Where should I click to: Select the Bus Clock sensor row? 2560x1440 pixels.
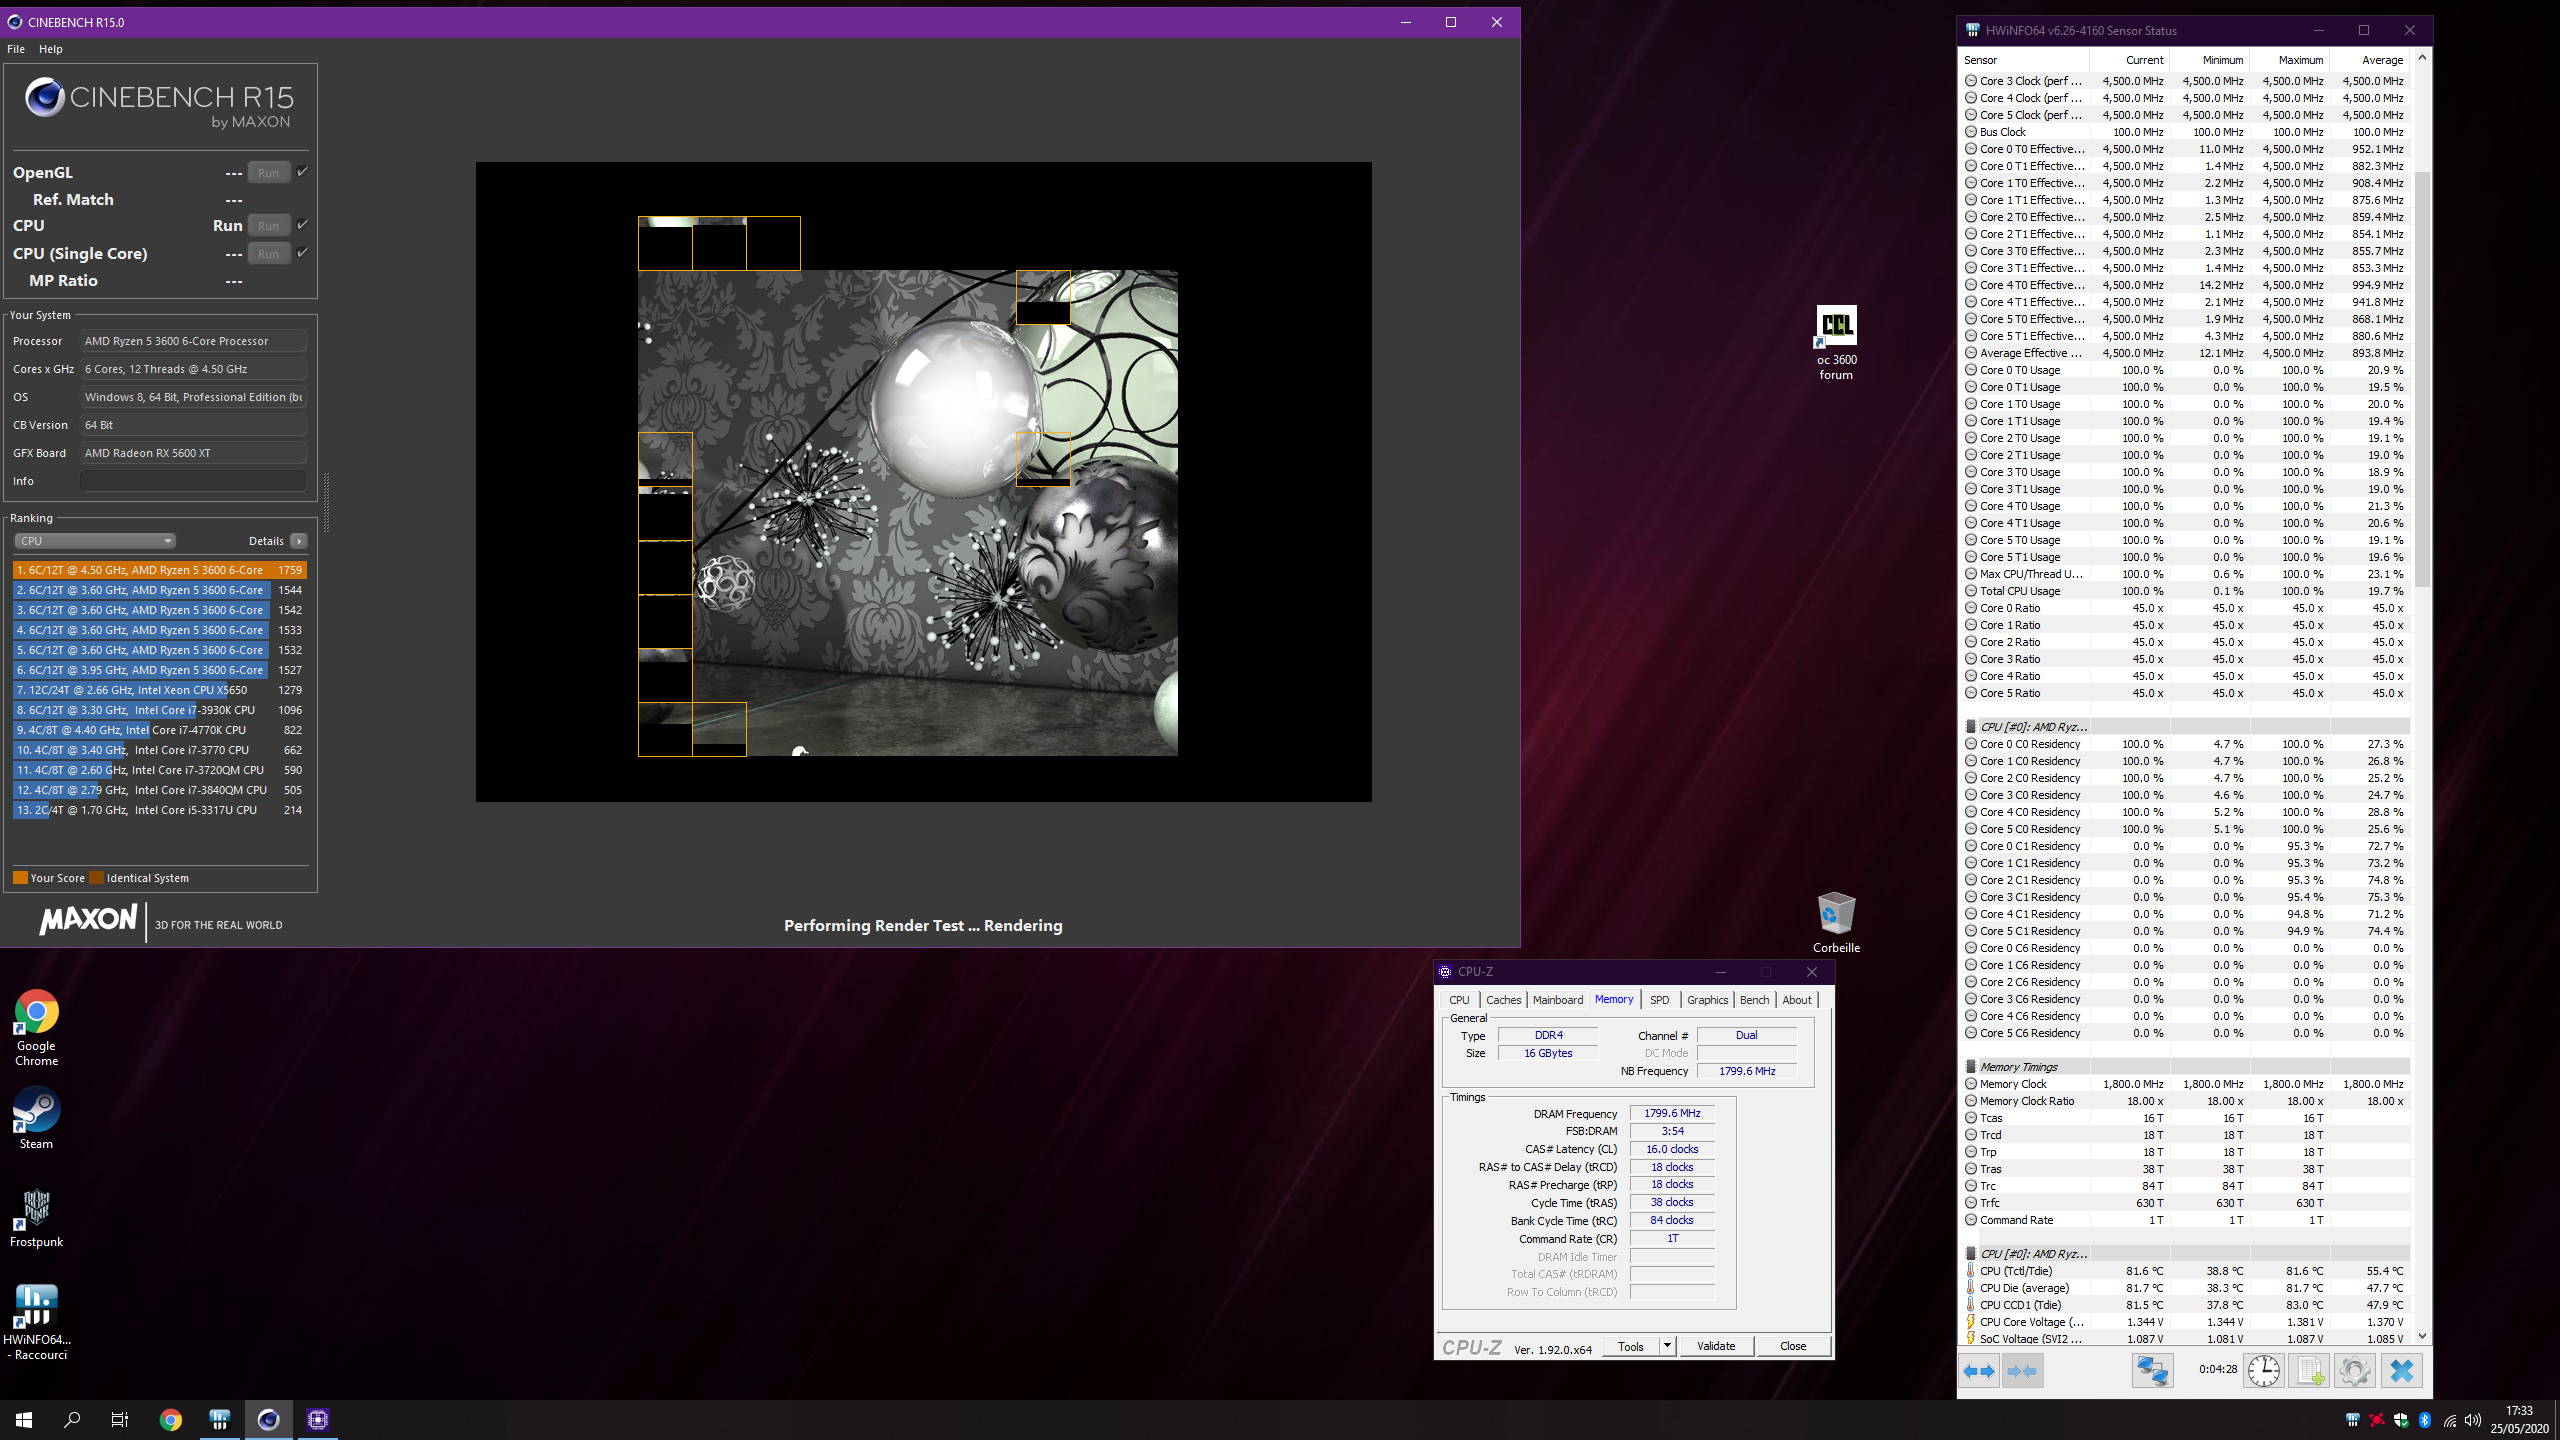2184,132
